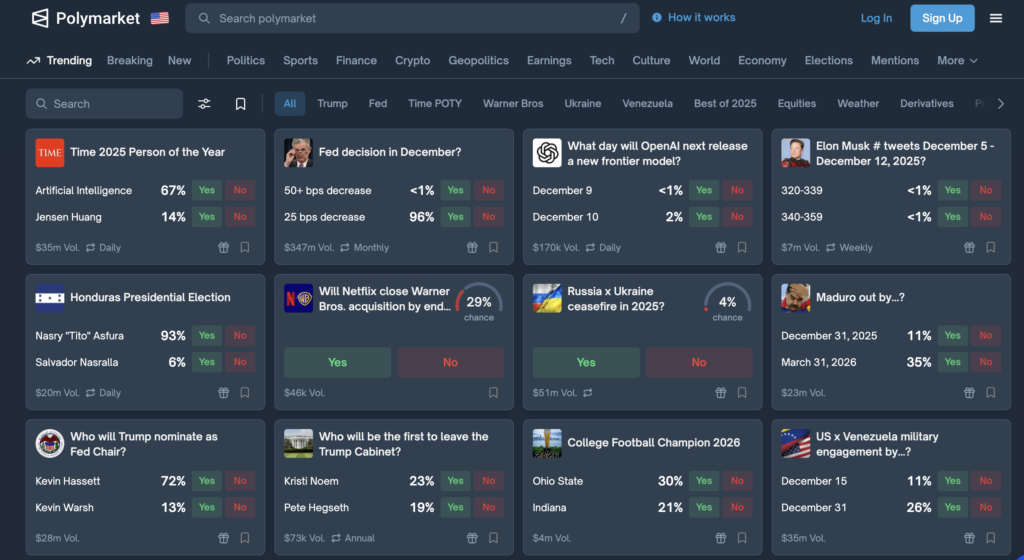Click the bookmark icon beside the filter
Image resolution: width=1024 pixels, height=560 pixels.
pyautogui.click(x=240, y=104)
